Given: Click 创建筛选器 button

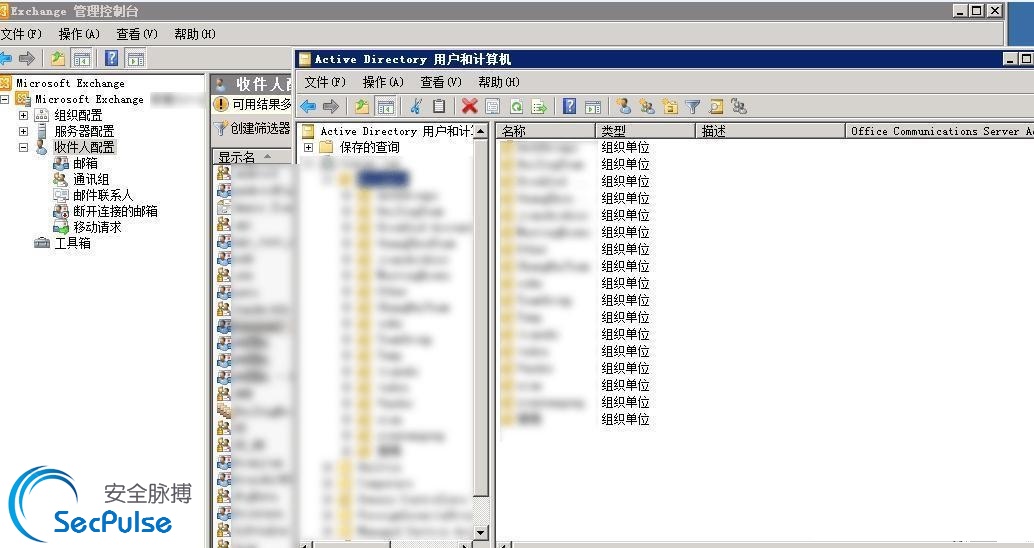Looking at the screenshot, I should [253, 128].
